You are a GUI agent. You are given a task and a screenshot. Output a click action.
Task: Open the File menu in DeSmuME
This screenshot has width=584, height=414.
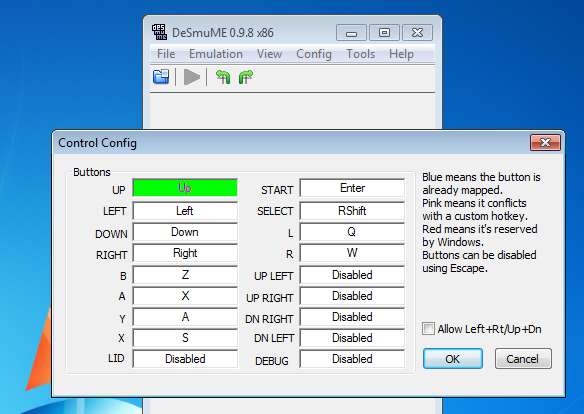[x=166, y=54]
